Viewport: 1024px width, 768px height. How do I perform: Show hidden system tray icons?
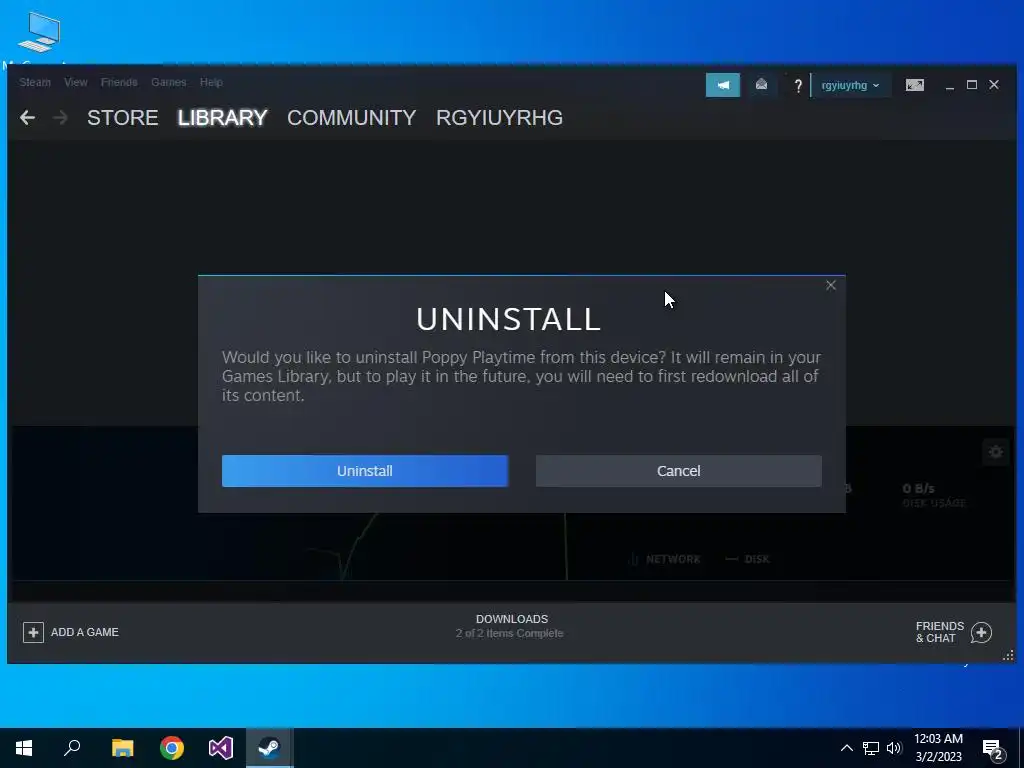coord(846,748)
